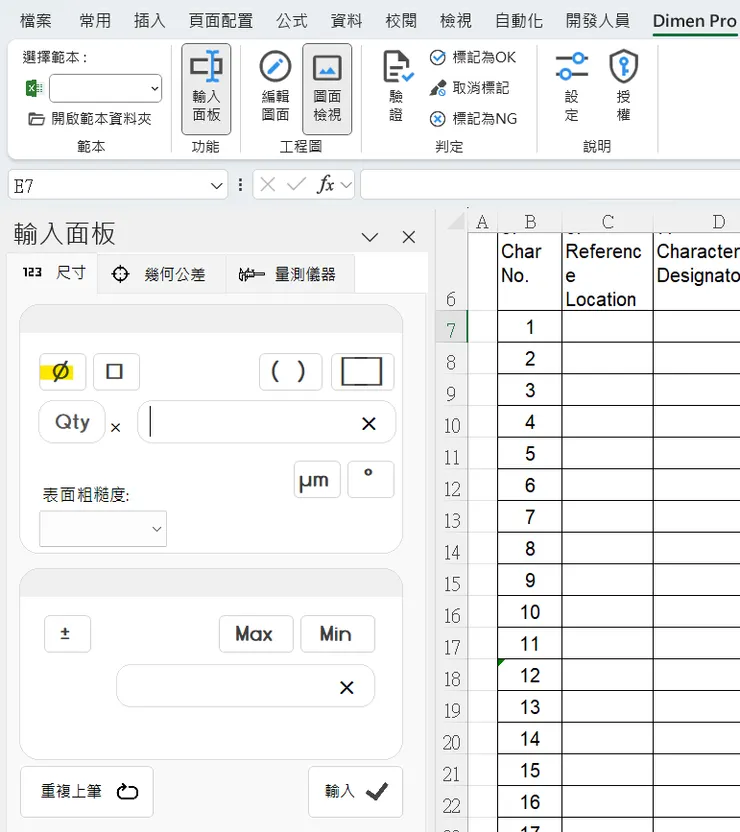
Task: Expand the Name Box dropdown showing E7
Action: click(x=216, y=186)
